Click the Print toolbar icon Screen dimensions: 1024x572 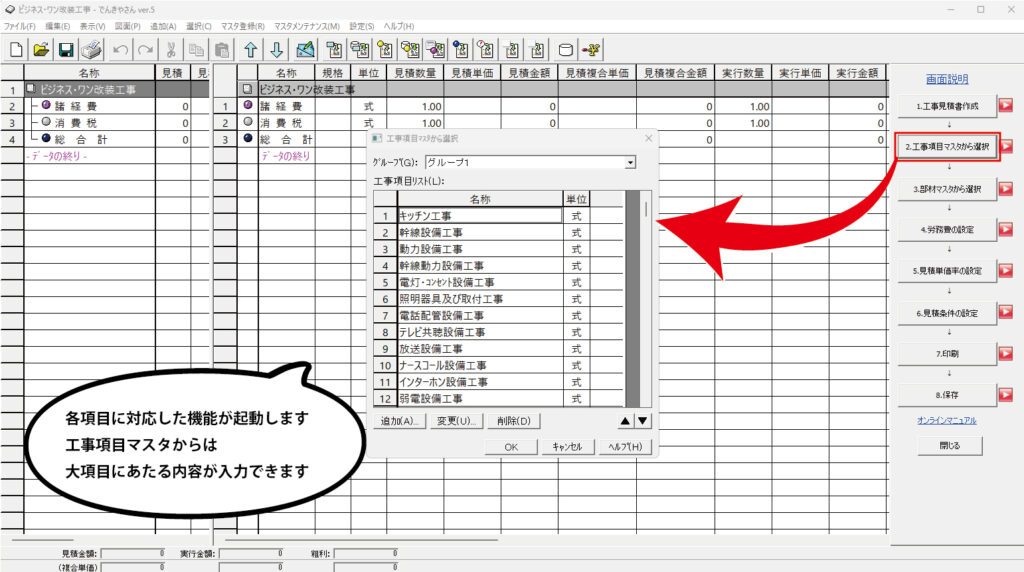91,50
